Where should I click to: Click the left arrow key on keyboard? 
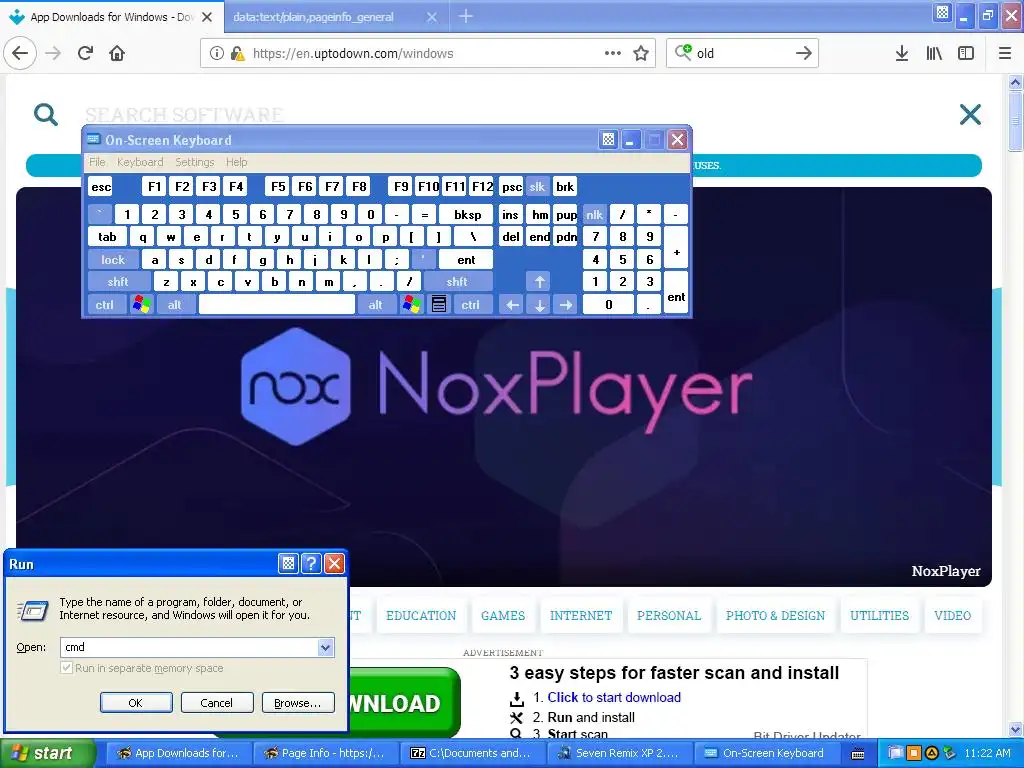point(513,304)
